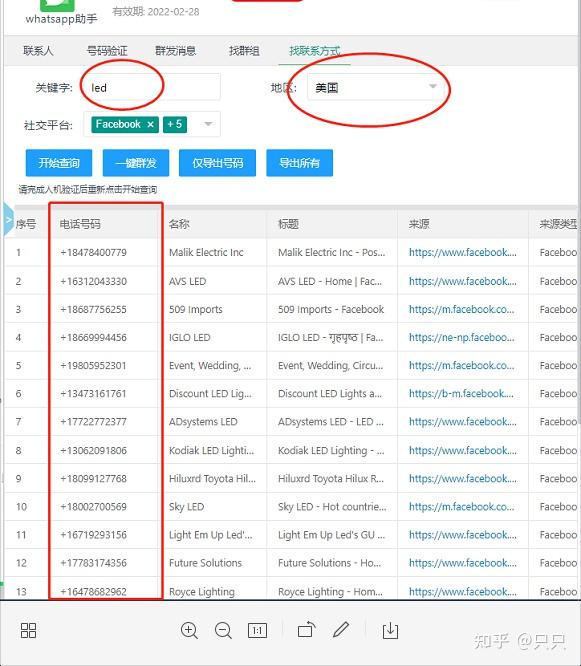Remove the Facebook tag with its x

coord(150,124)
